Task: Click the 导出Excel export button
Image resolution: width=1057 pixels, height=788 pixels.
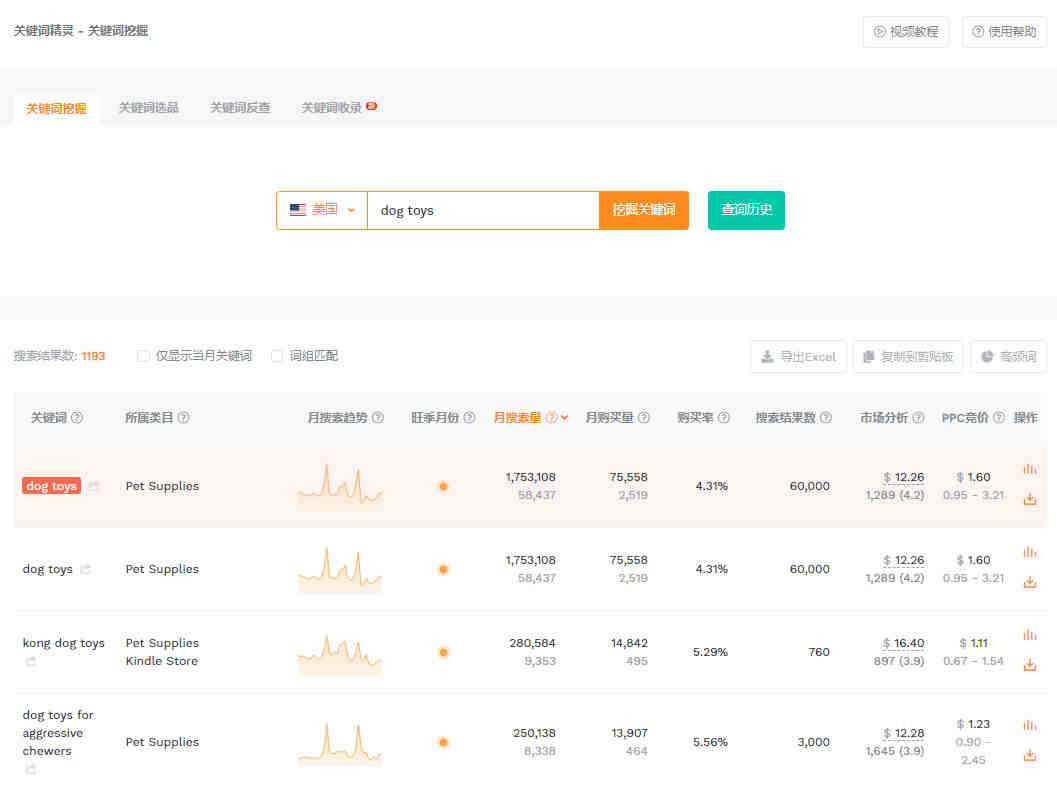Action: (798, 357)
